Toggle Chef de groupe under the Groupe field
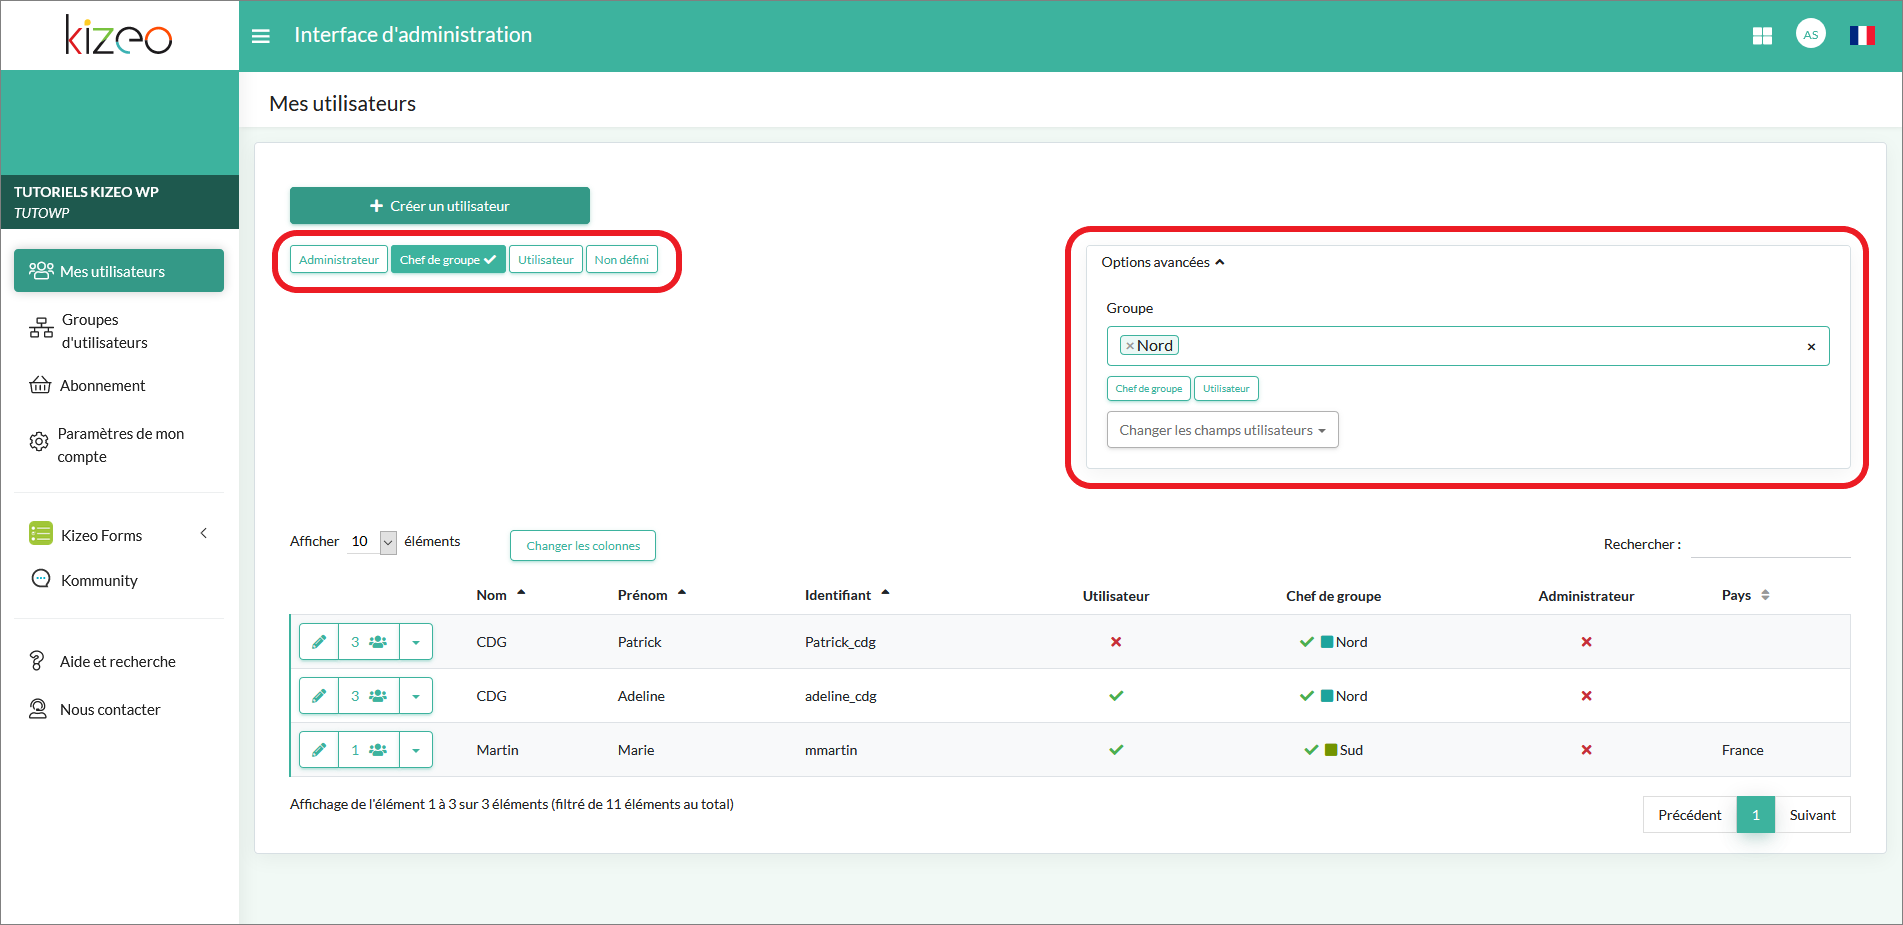The height and width of the screenshot is (925, 1903). (1149, 389)
